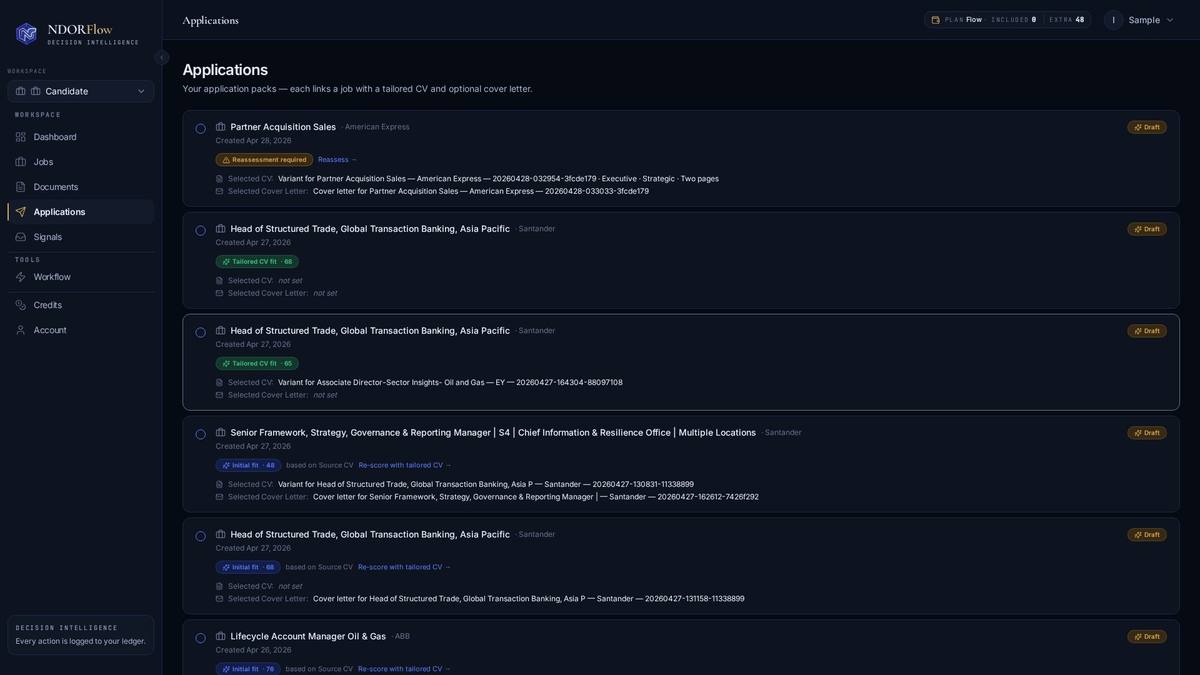The height and width of the screenshot is (675, 1200).
Task: Collapse the sidebar with the arrow handle
Action: (x=162, y=57)
